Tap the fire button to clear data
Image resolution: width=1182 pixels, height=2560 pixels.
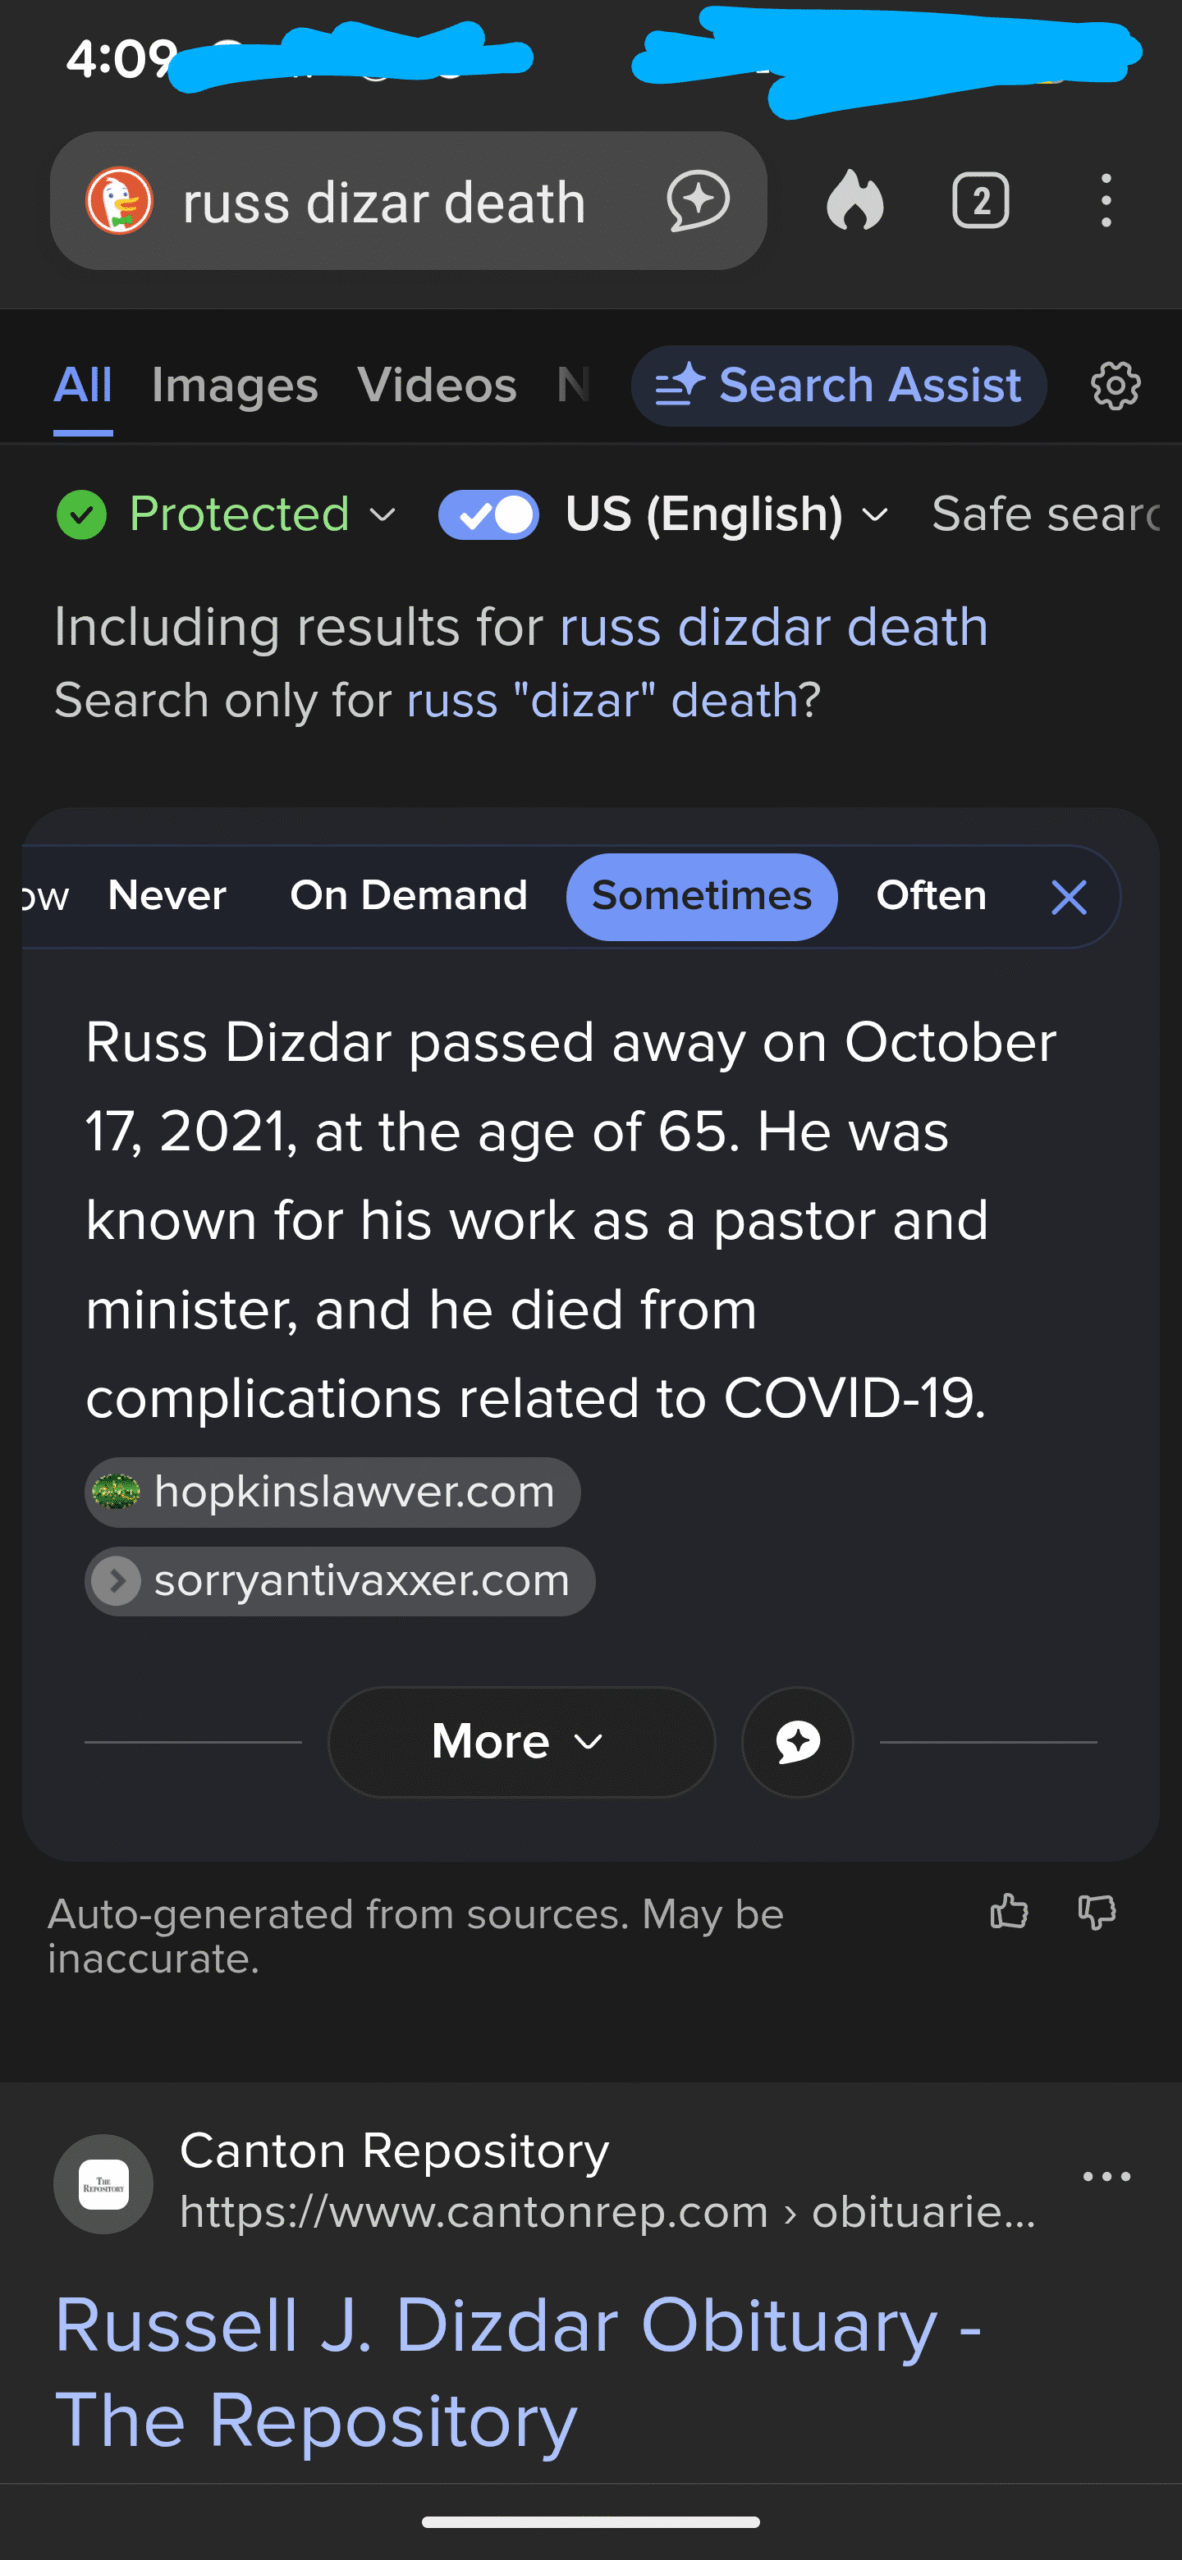pos(855,201)
